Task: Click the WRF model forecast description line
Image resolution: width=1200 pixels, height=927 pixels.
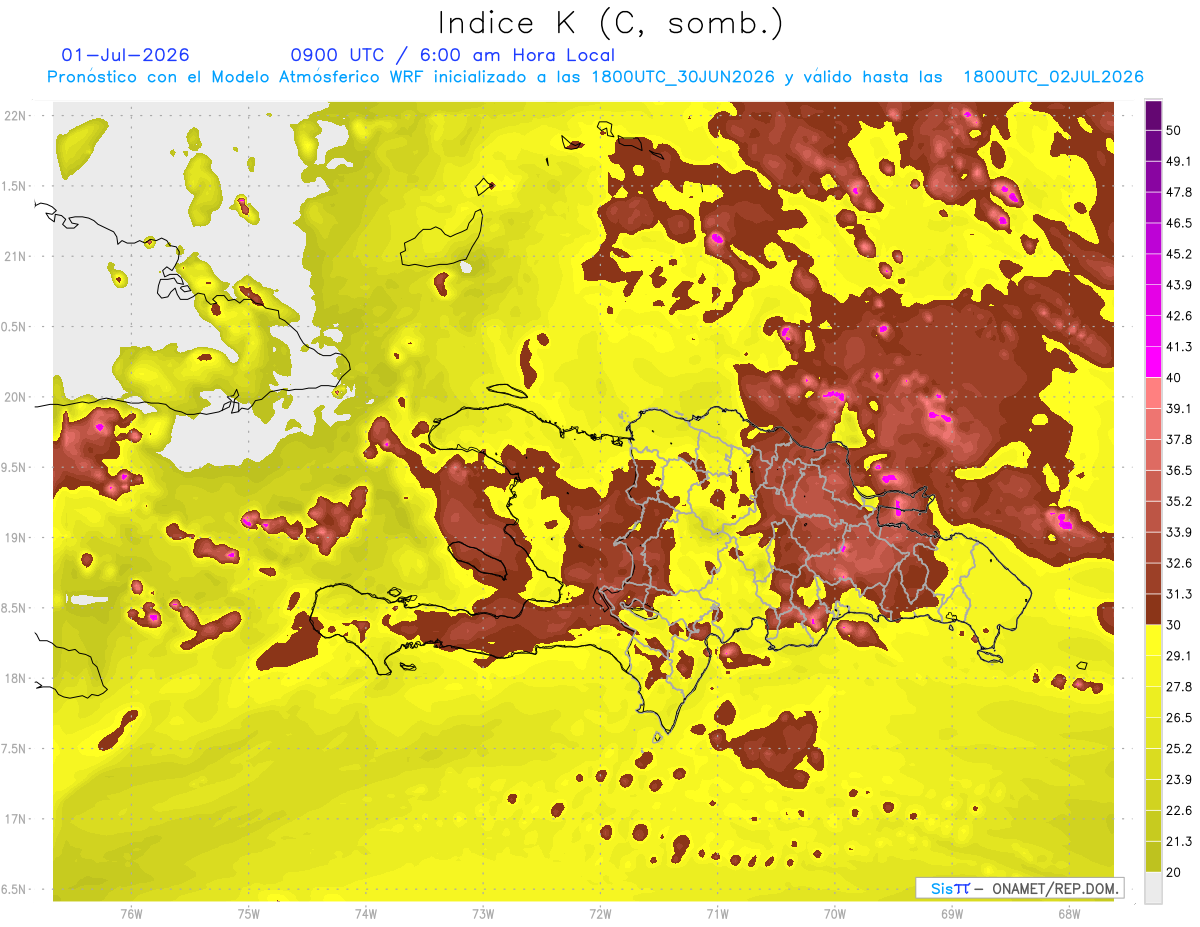Action: click(x=595, y=77)
